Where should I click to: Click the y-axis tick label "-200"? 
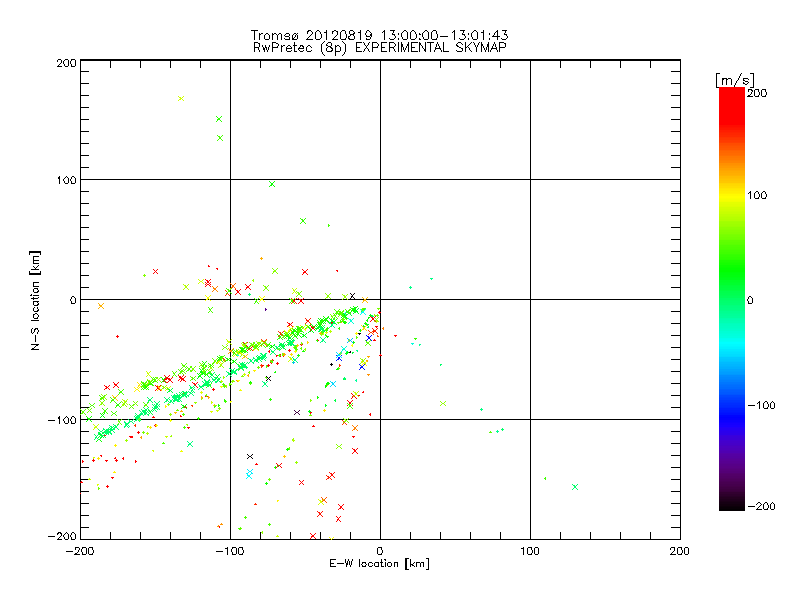pyautogui.click(x=62, y=536)
